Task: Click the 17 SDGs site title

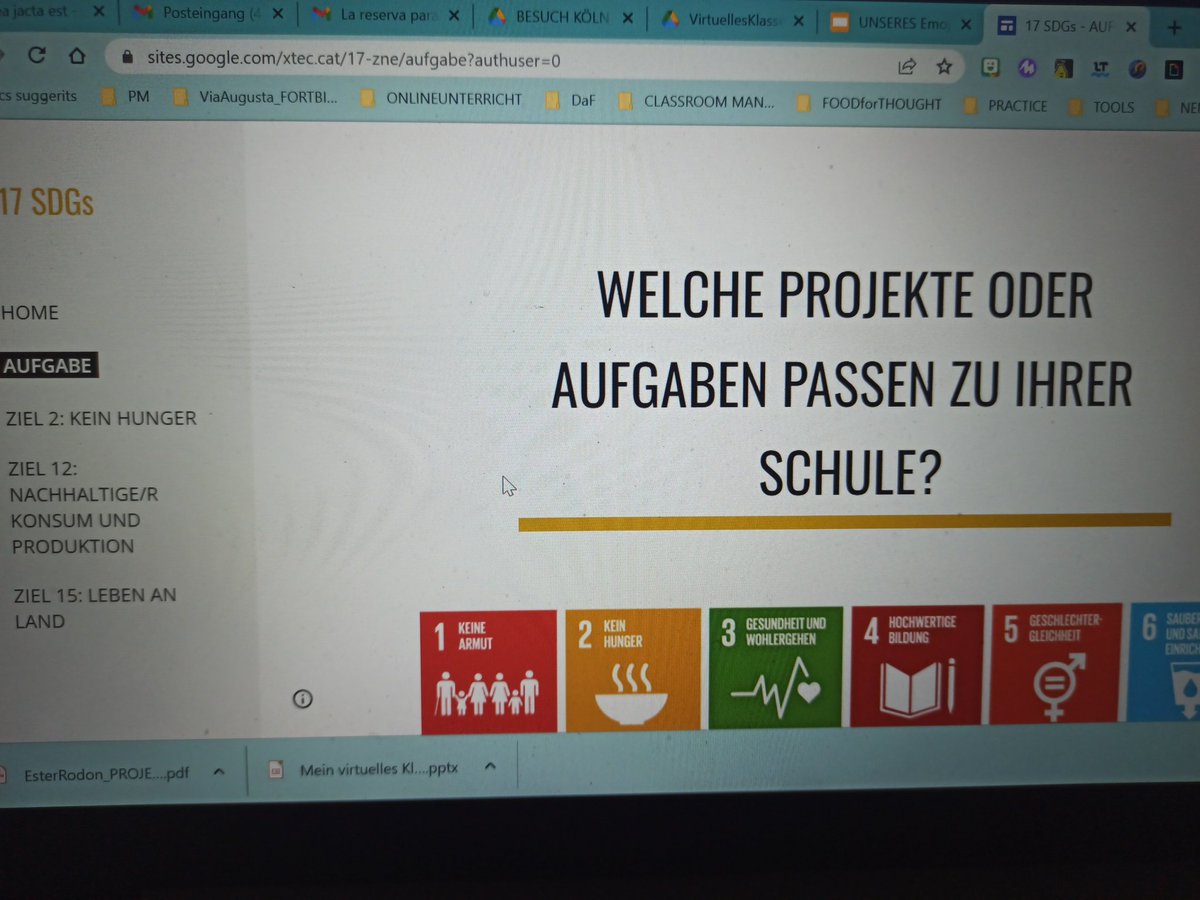Action: (47, 202)
